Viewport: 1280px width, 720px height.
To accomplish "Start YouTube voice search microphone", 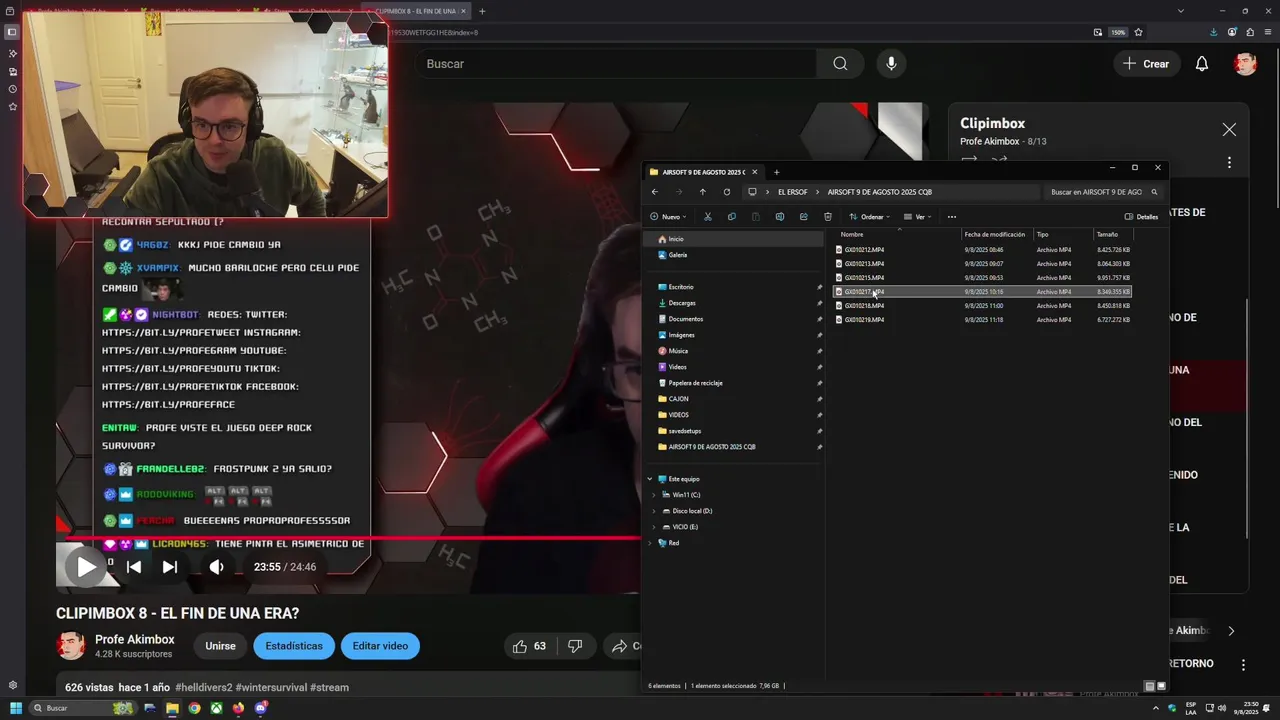I will tap(891, 64).
